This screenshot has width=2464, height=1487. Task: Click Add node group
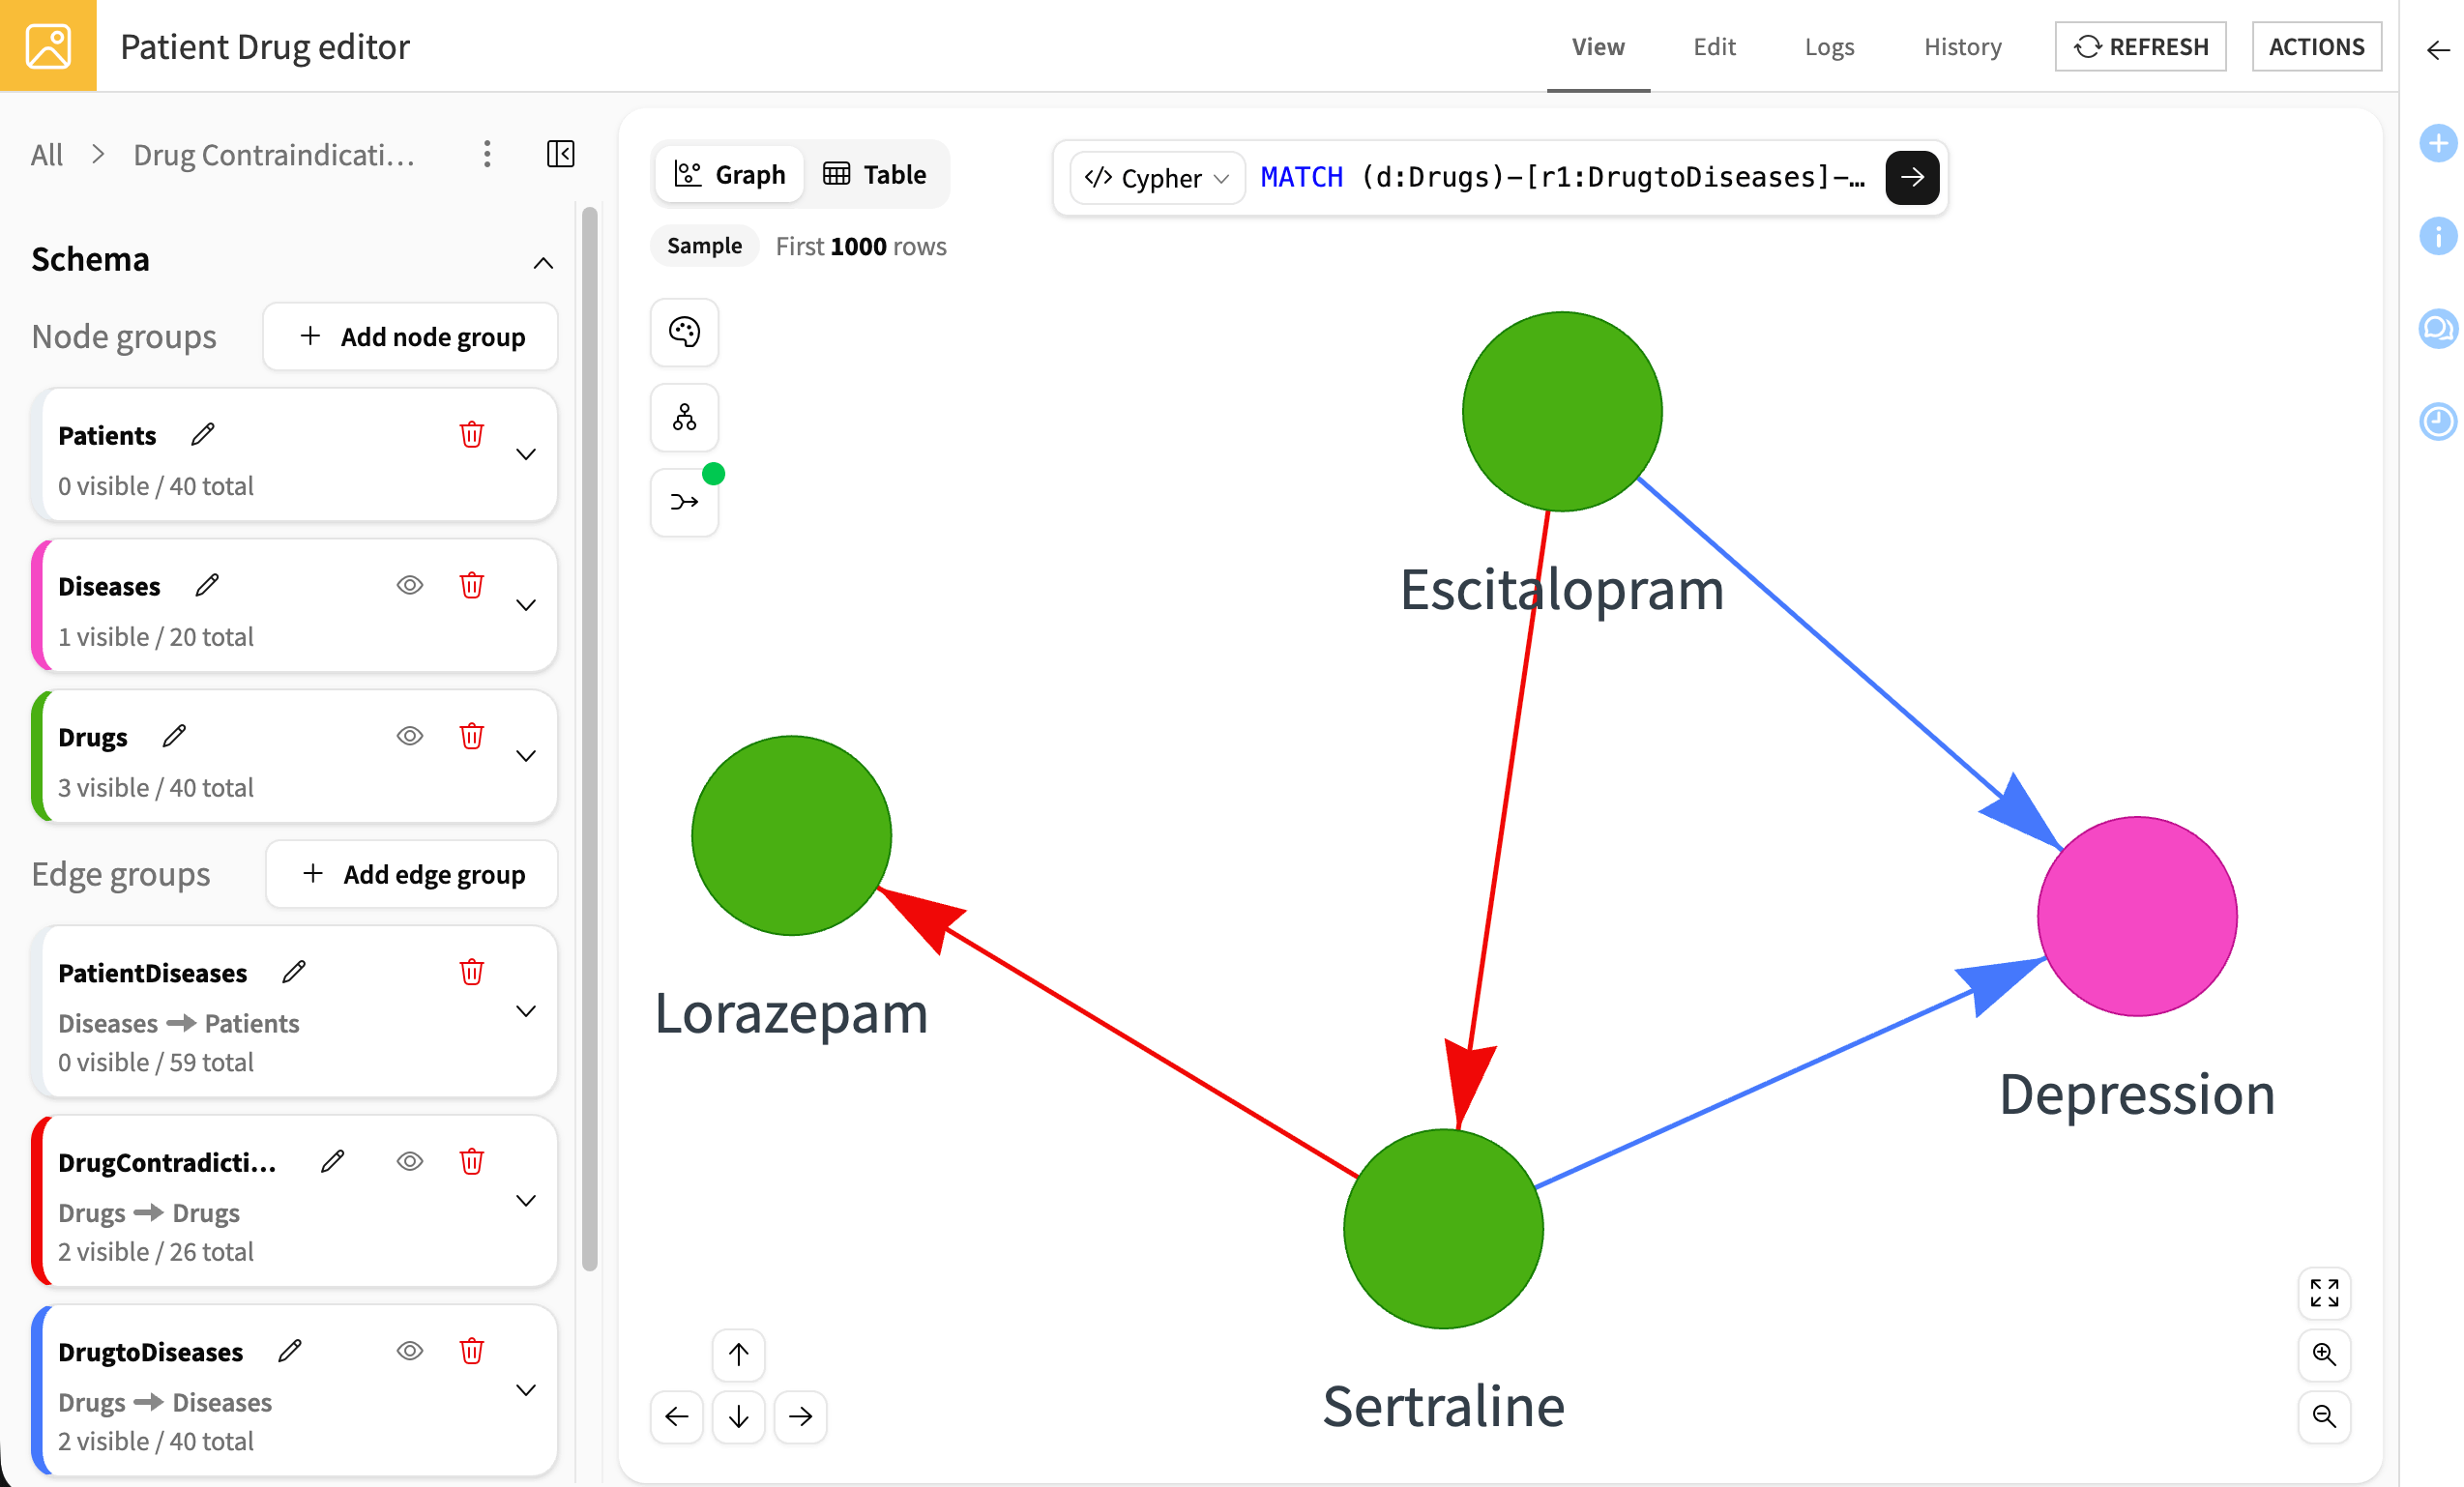pyautogui.click(x=411, y=337)
